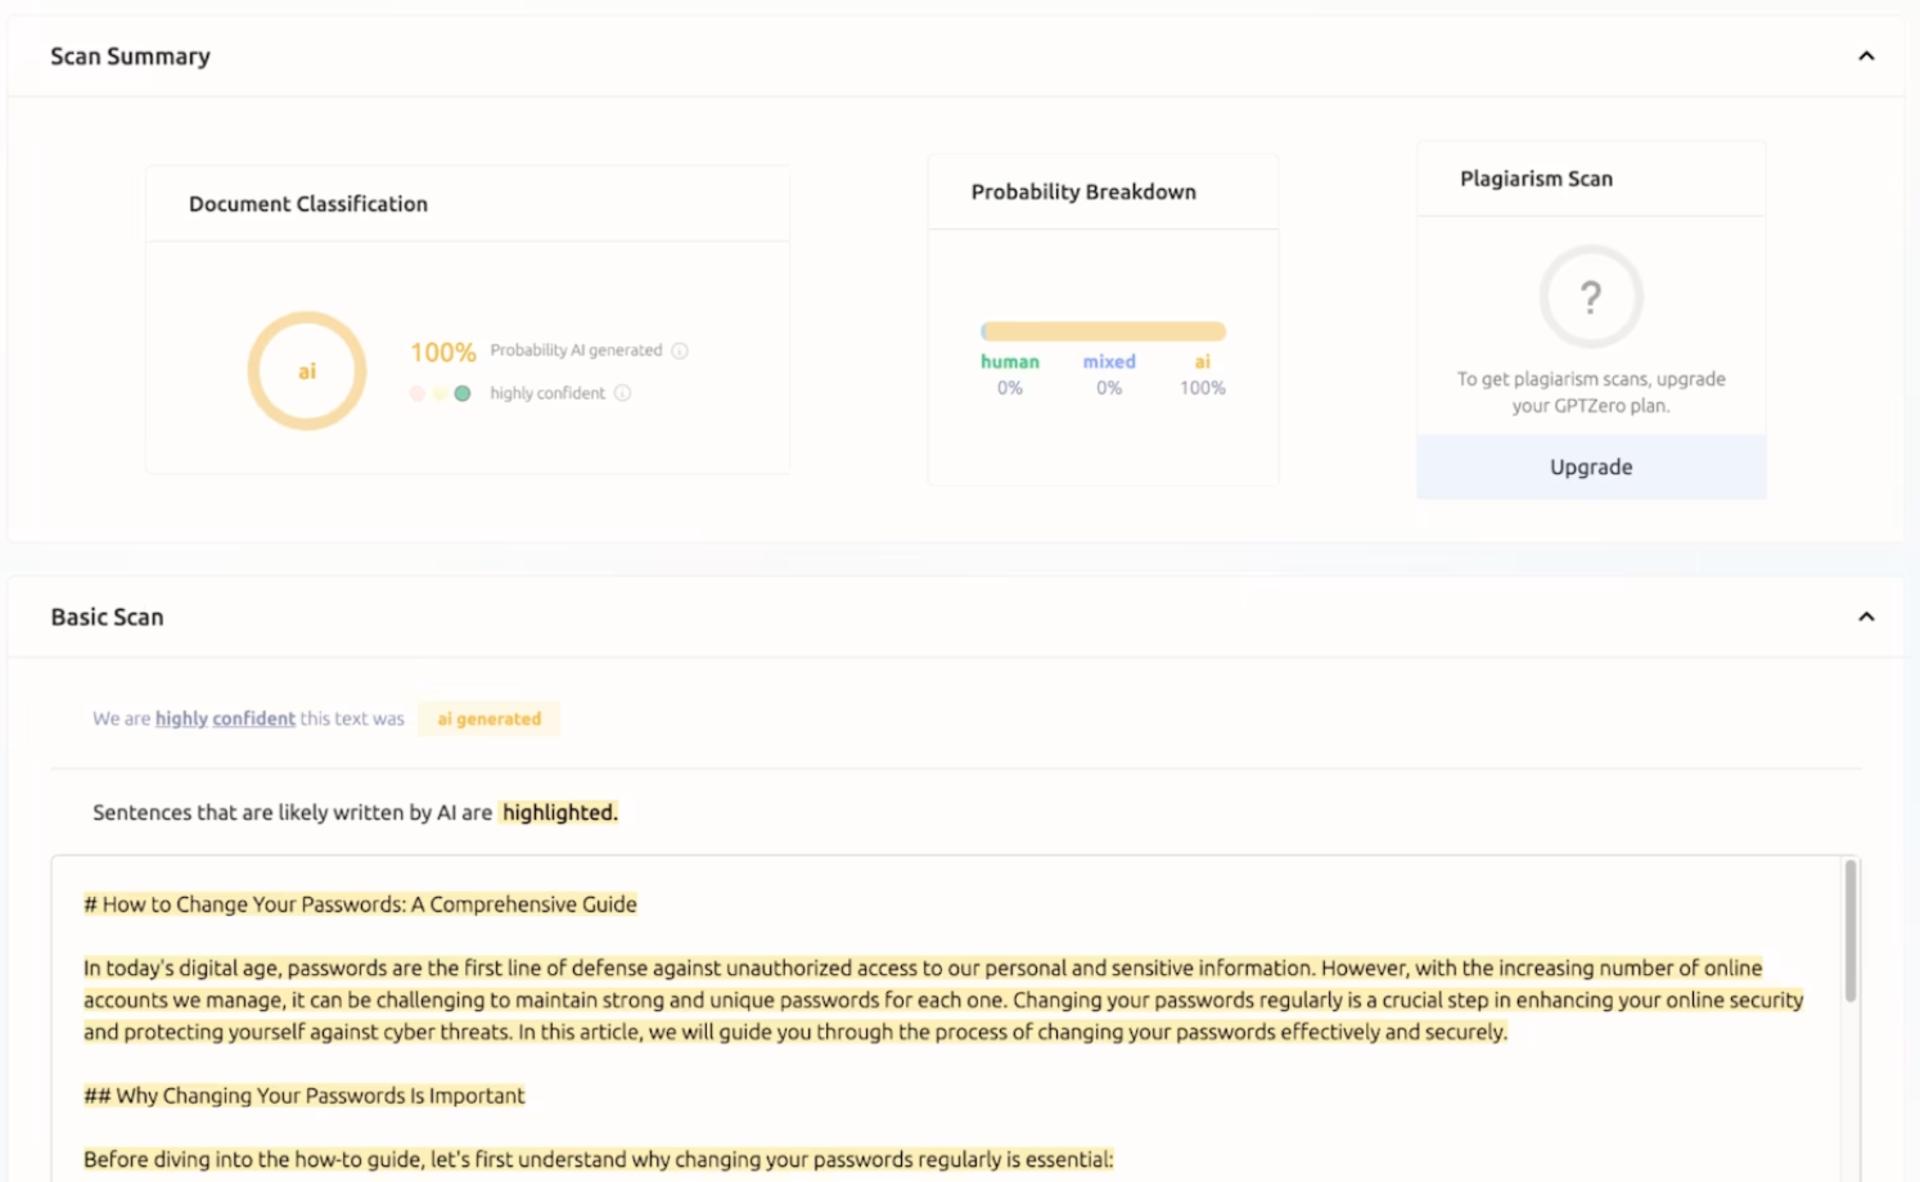
Task: Collapse the Scan Summary section chevron
Action: pyautogui.click(x=1866, y=56)
